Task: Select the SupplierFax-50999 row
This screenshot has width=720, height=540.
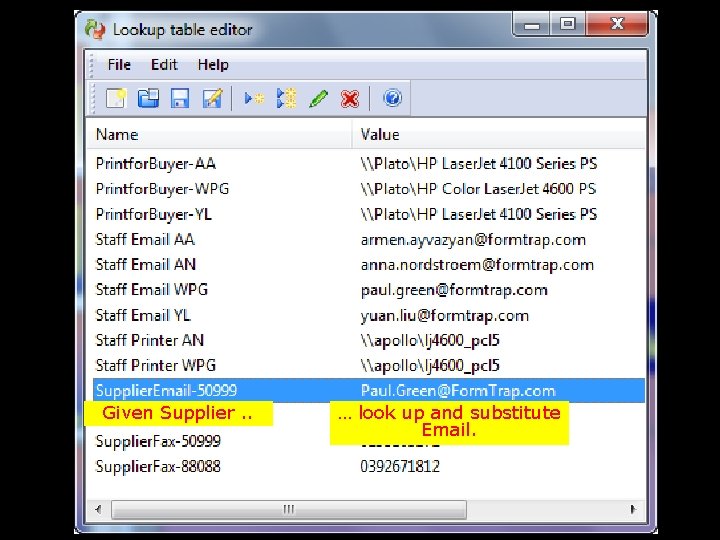Action: (x=369, y=441)
